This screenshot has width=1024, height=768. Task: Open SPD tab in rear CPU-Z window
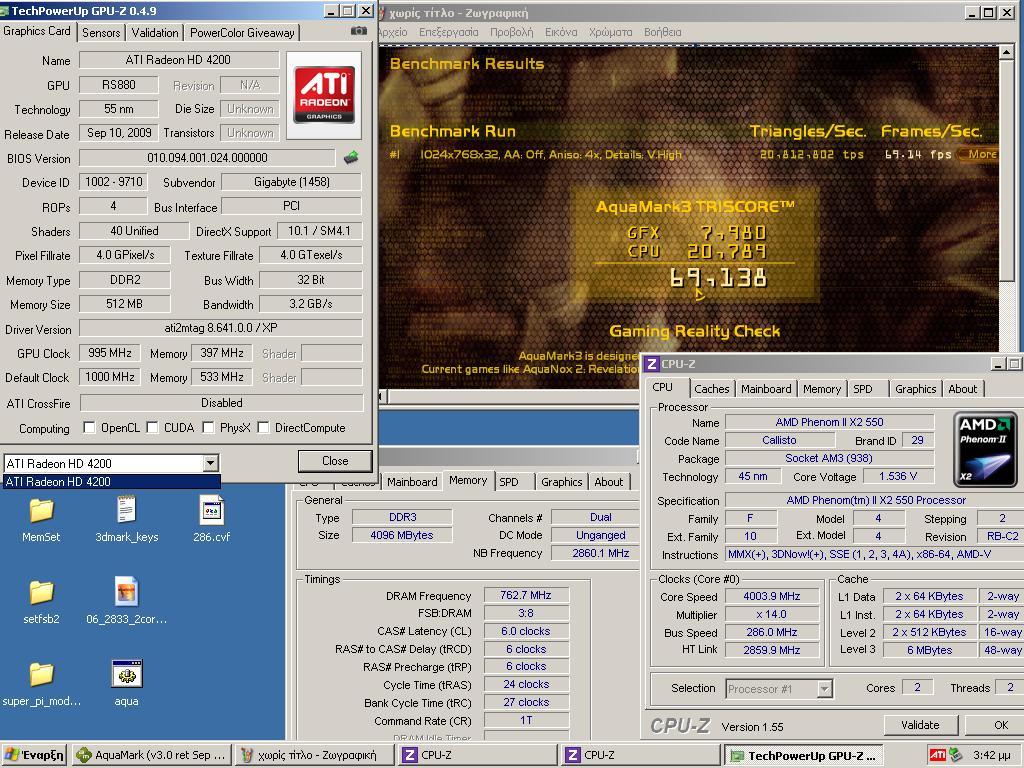pos(509,482)
